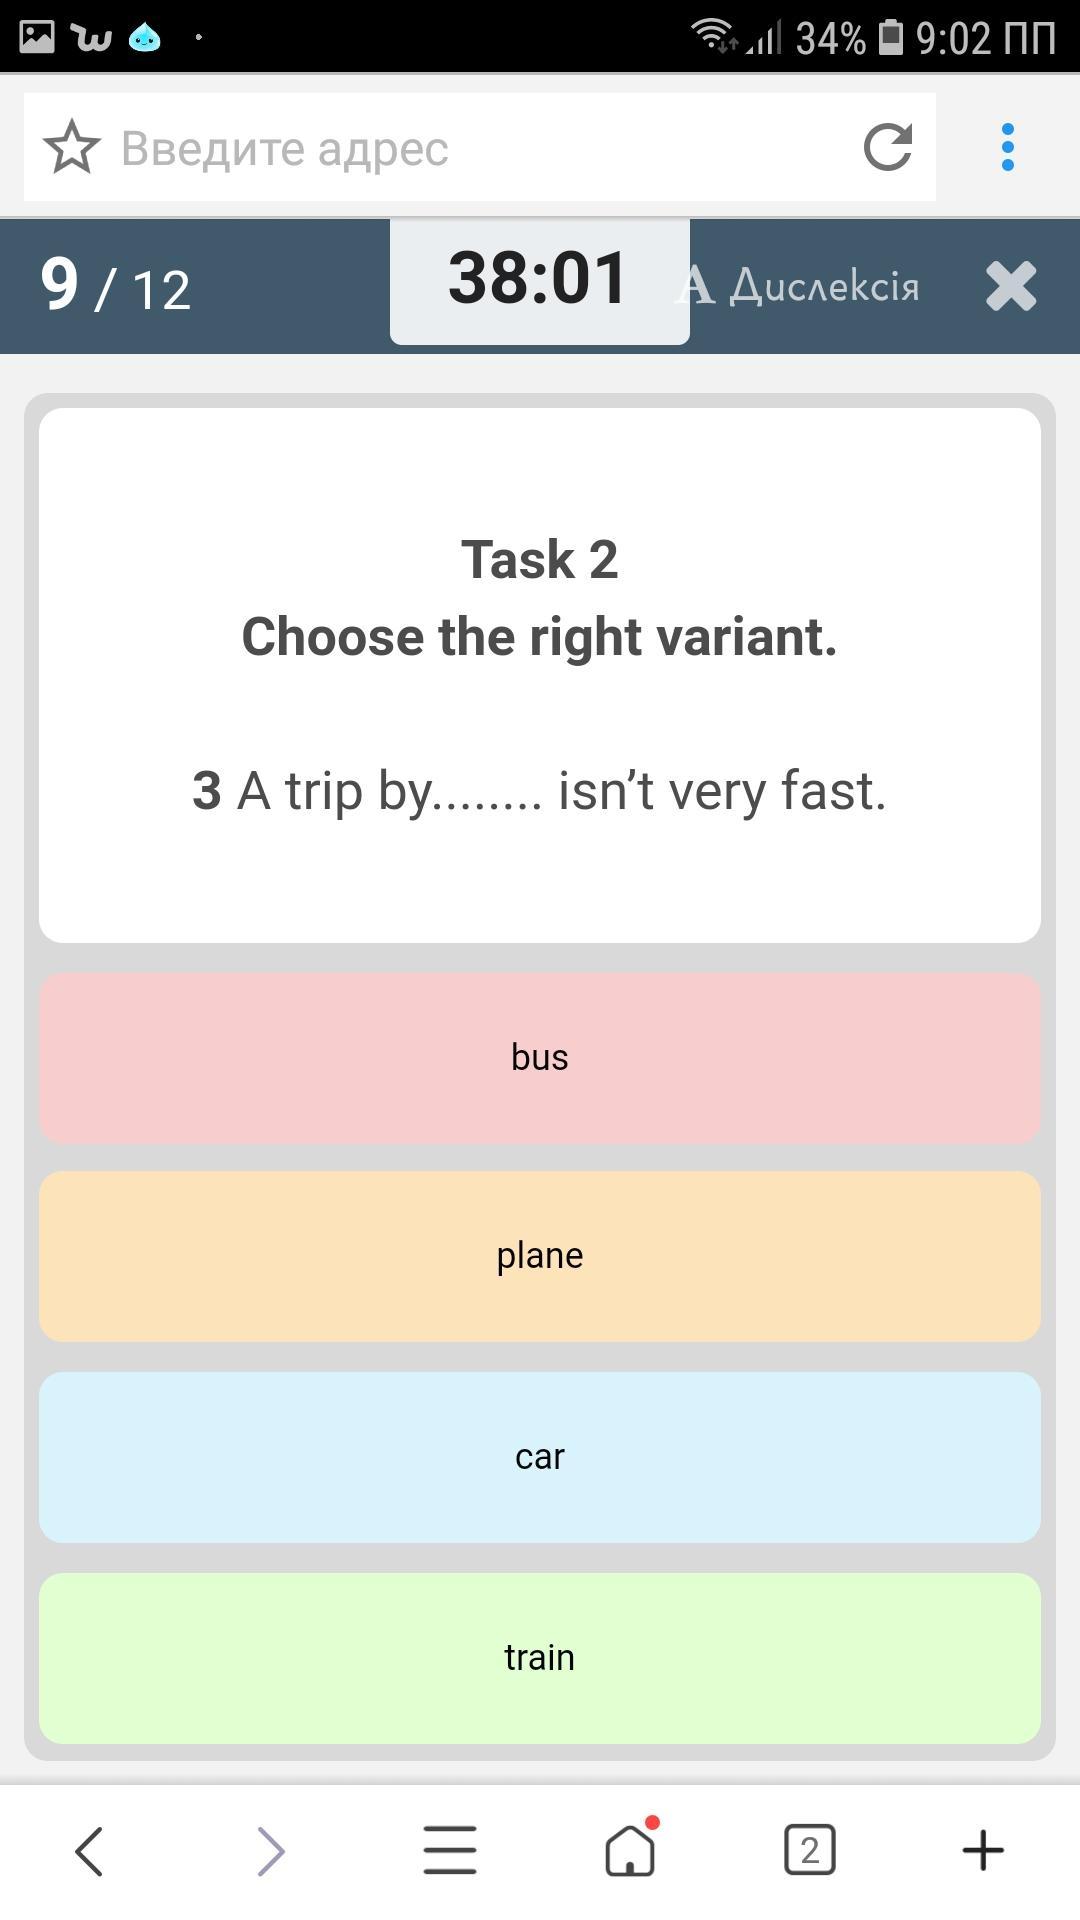Tap the bookmark star icon
The width and height of the screenshot is (1080, 1920).
(72, 148)
